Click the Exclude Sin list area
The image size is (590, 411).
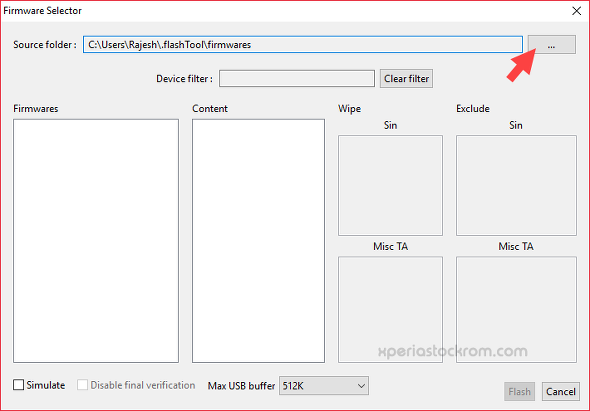516,186
